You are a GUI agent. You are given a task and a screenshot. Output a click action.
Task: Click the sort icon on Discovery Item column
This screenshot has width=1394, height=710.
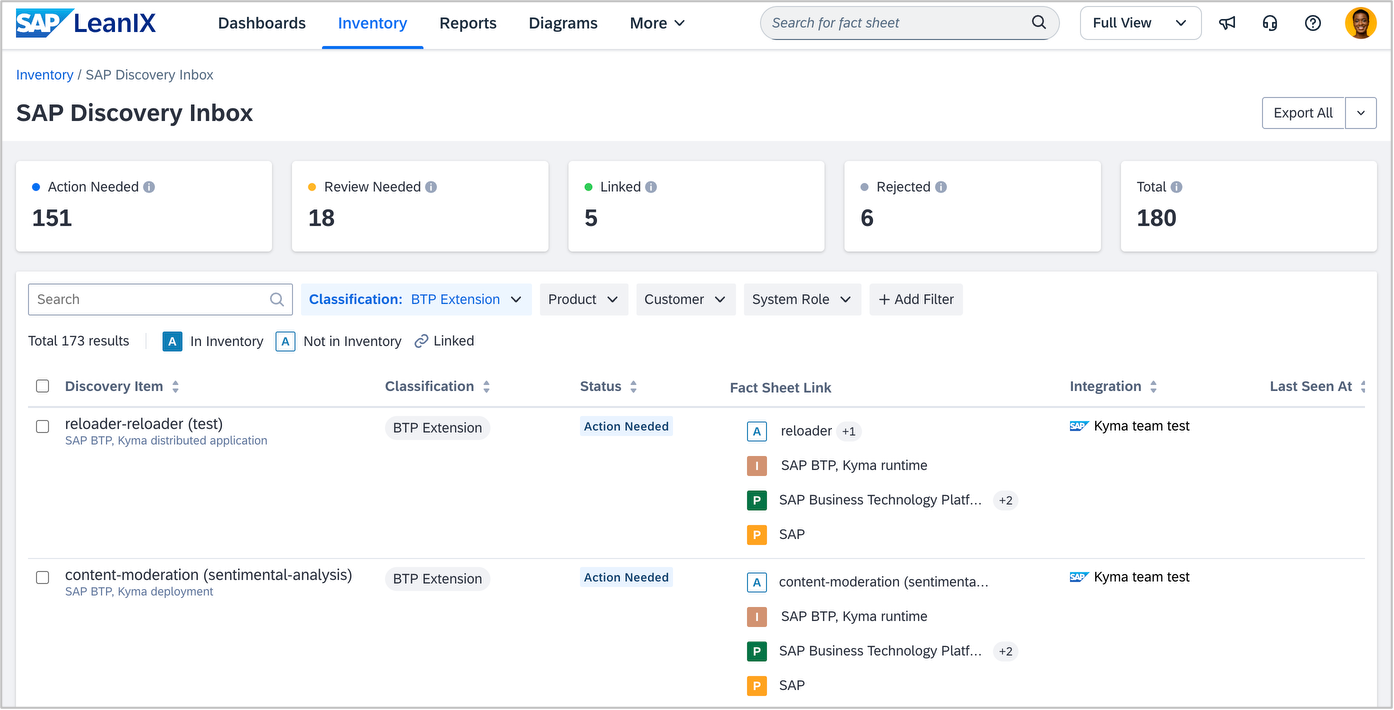click(x=176, y=387)
